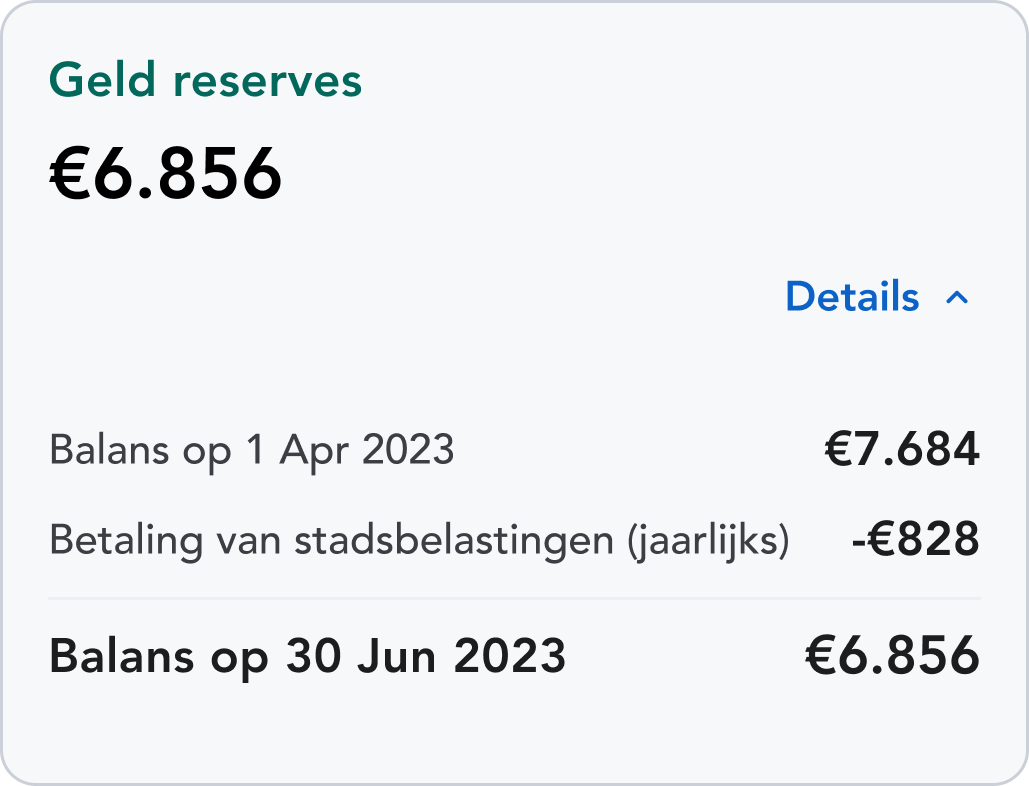Click the minus sign before €828
This screenshot has width=1029, height=786.
[x=860, y=543]
